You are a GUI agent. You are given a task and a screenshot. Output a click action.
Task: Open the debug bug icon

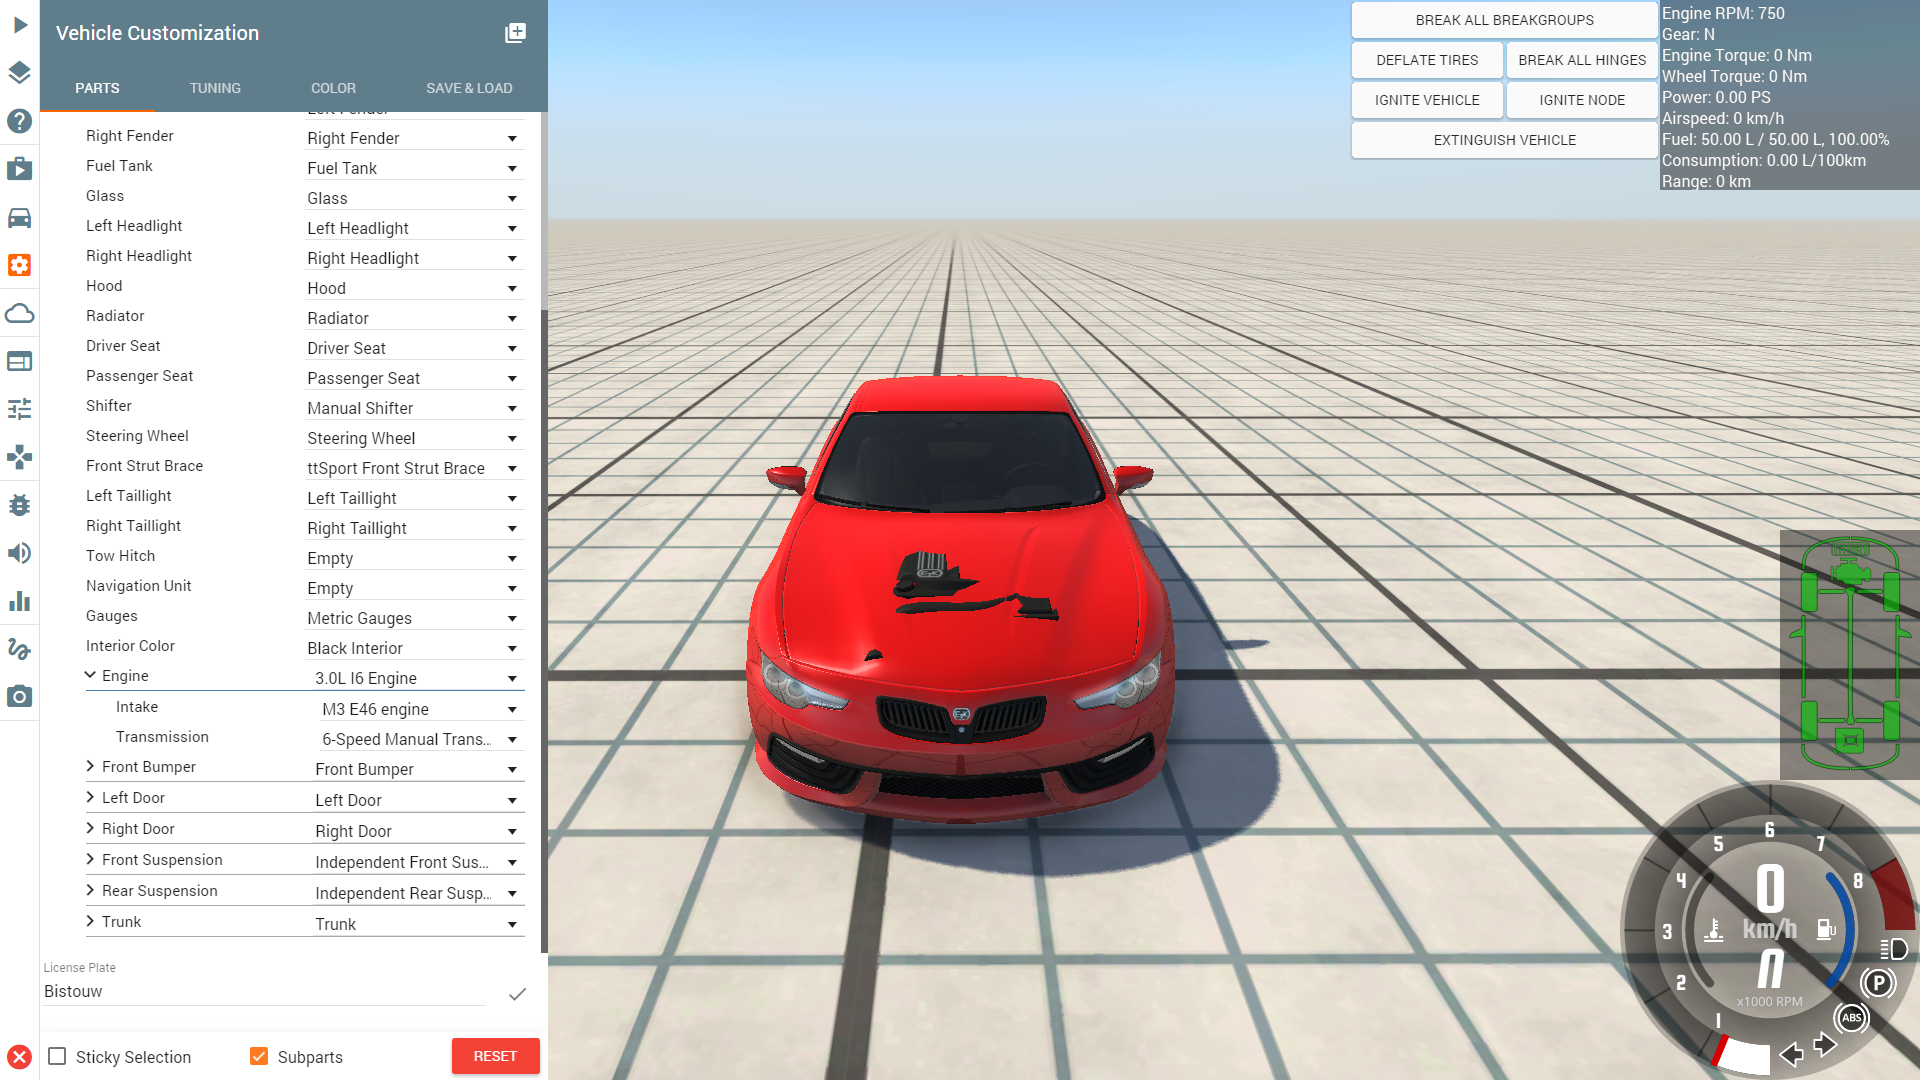[19, 505]
